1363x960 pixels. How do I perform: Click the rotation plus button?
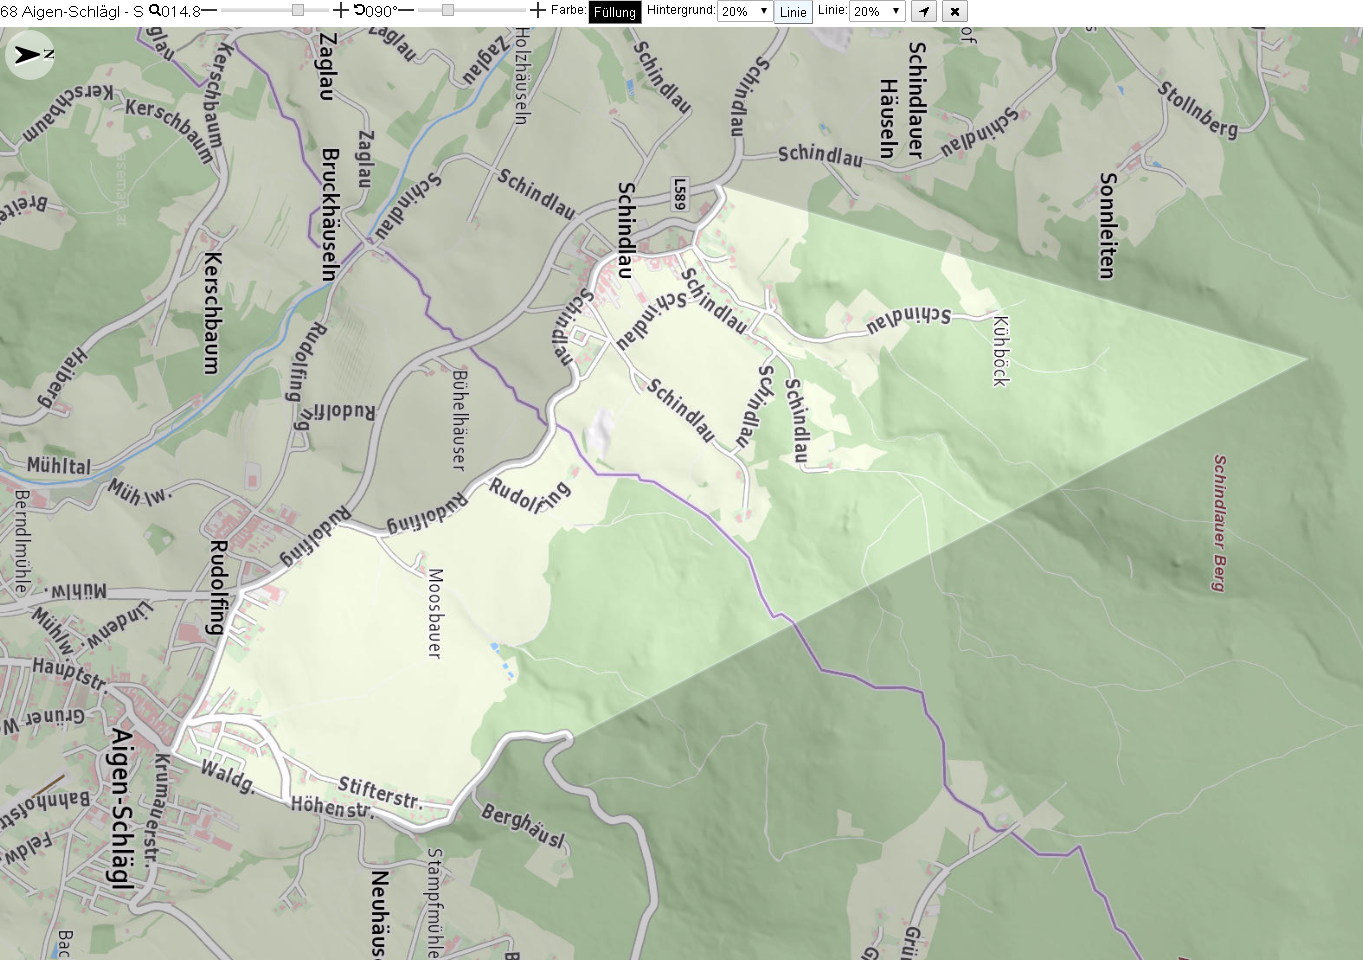point(538,10)
